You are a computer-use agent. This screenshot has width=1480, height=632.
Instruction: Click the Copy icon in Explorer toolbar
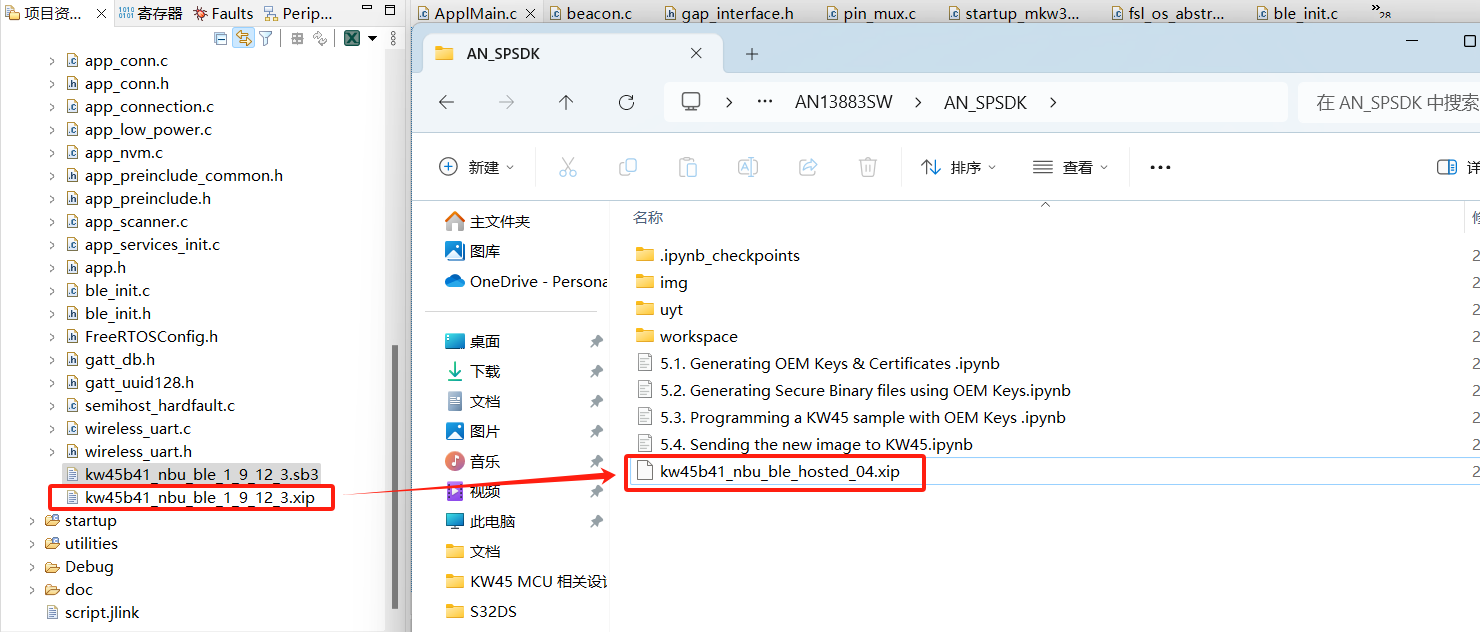(x=628, y=166)
